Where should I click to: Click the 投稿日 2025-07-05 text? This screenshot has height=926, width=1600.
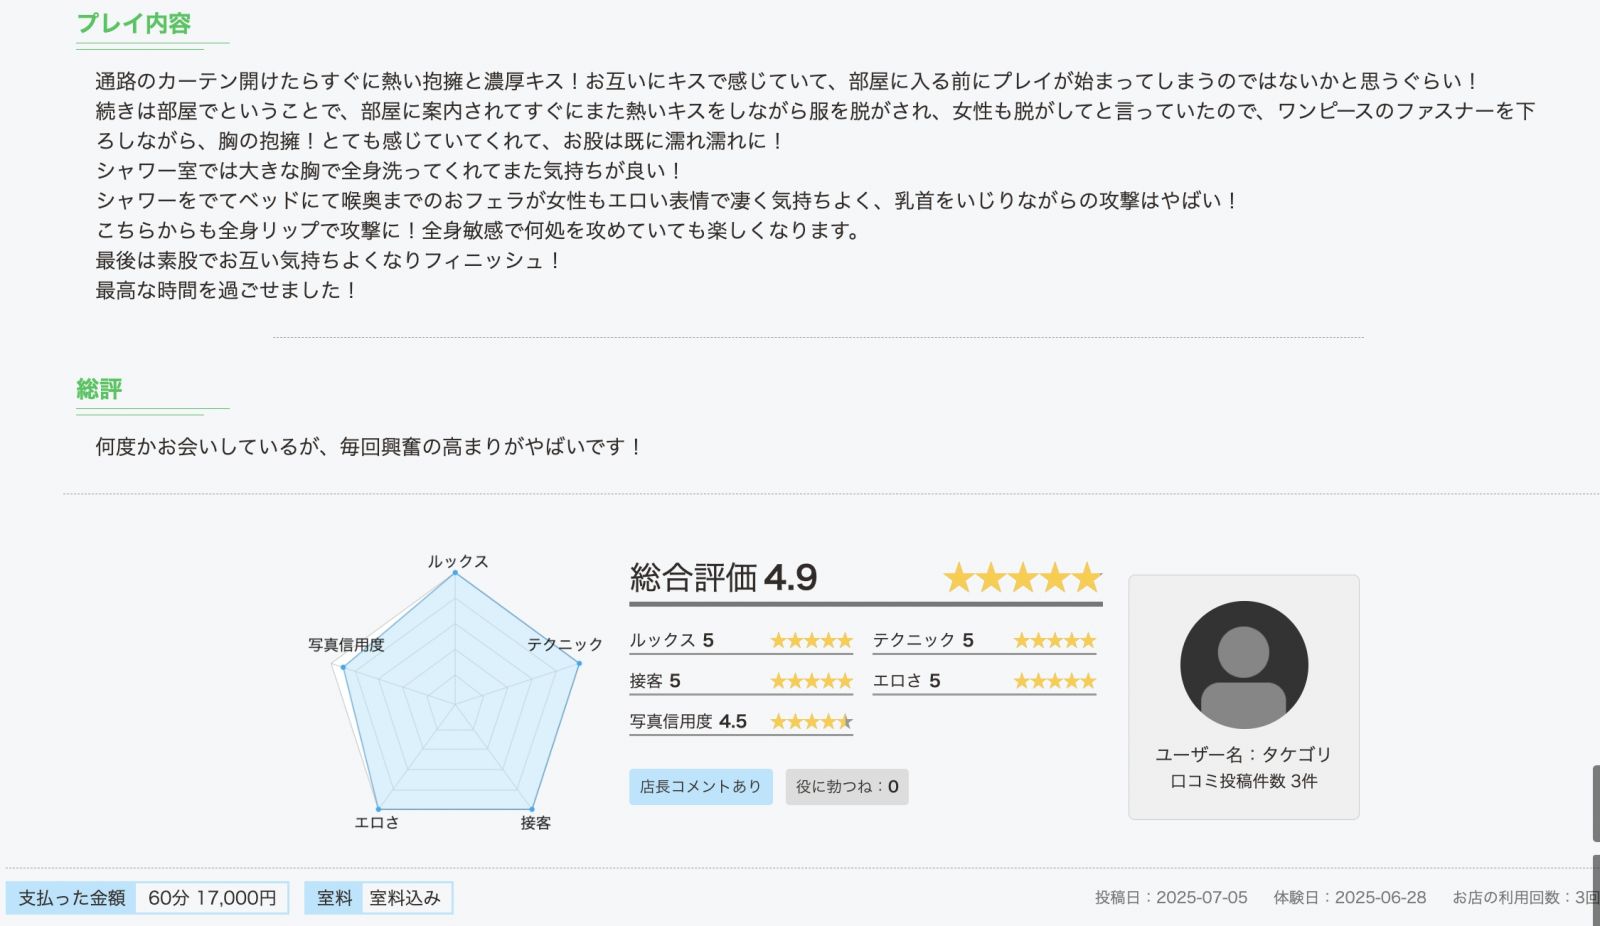click(x=1171, y=898)
